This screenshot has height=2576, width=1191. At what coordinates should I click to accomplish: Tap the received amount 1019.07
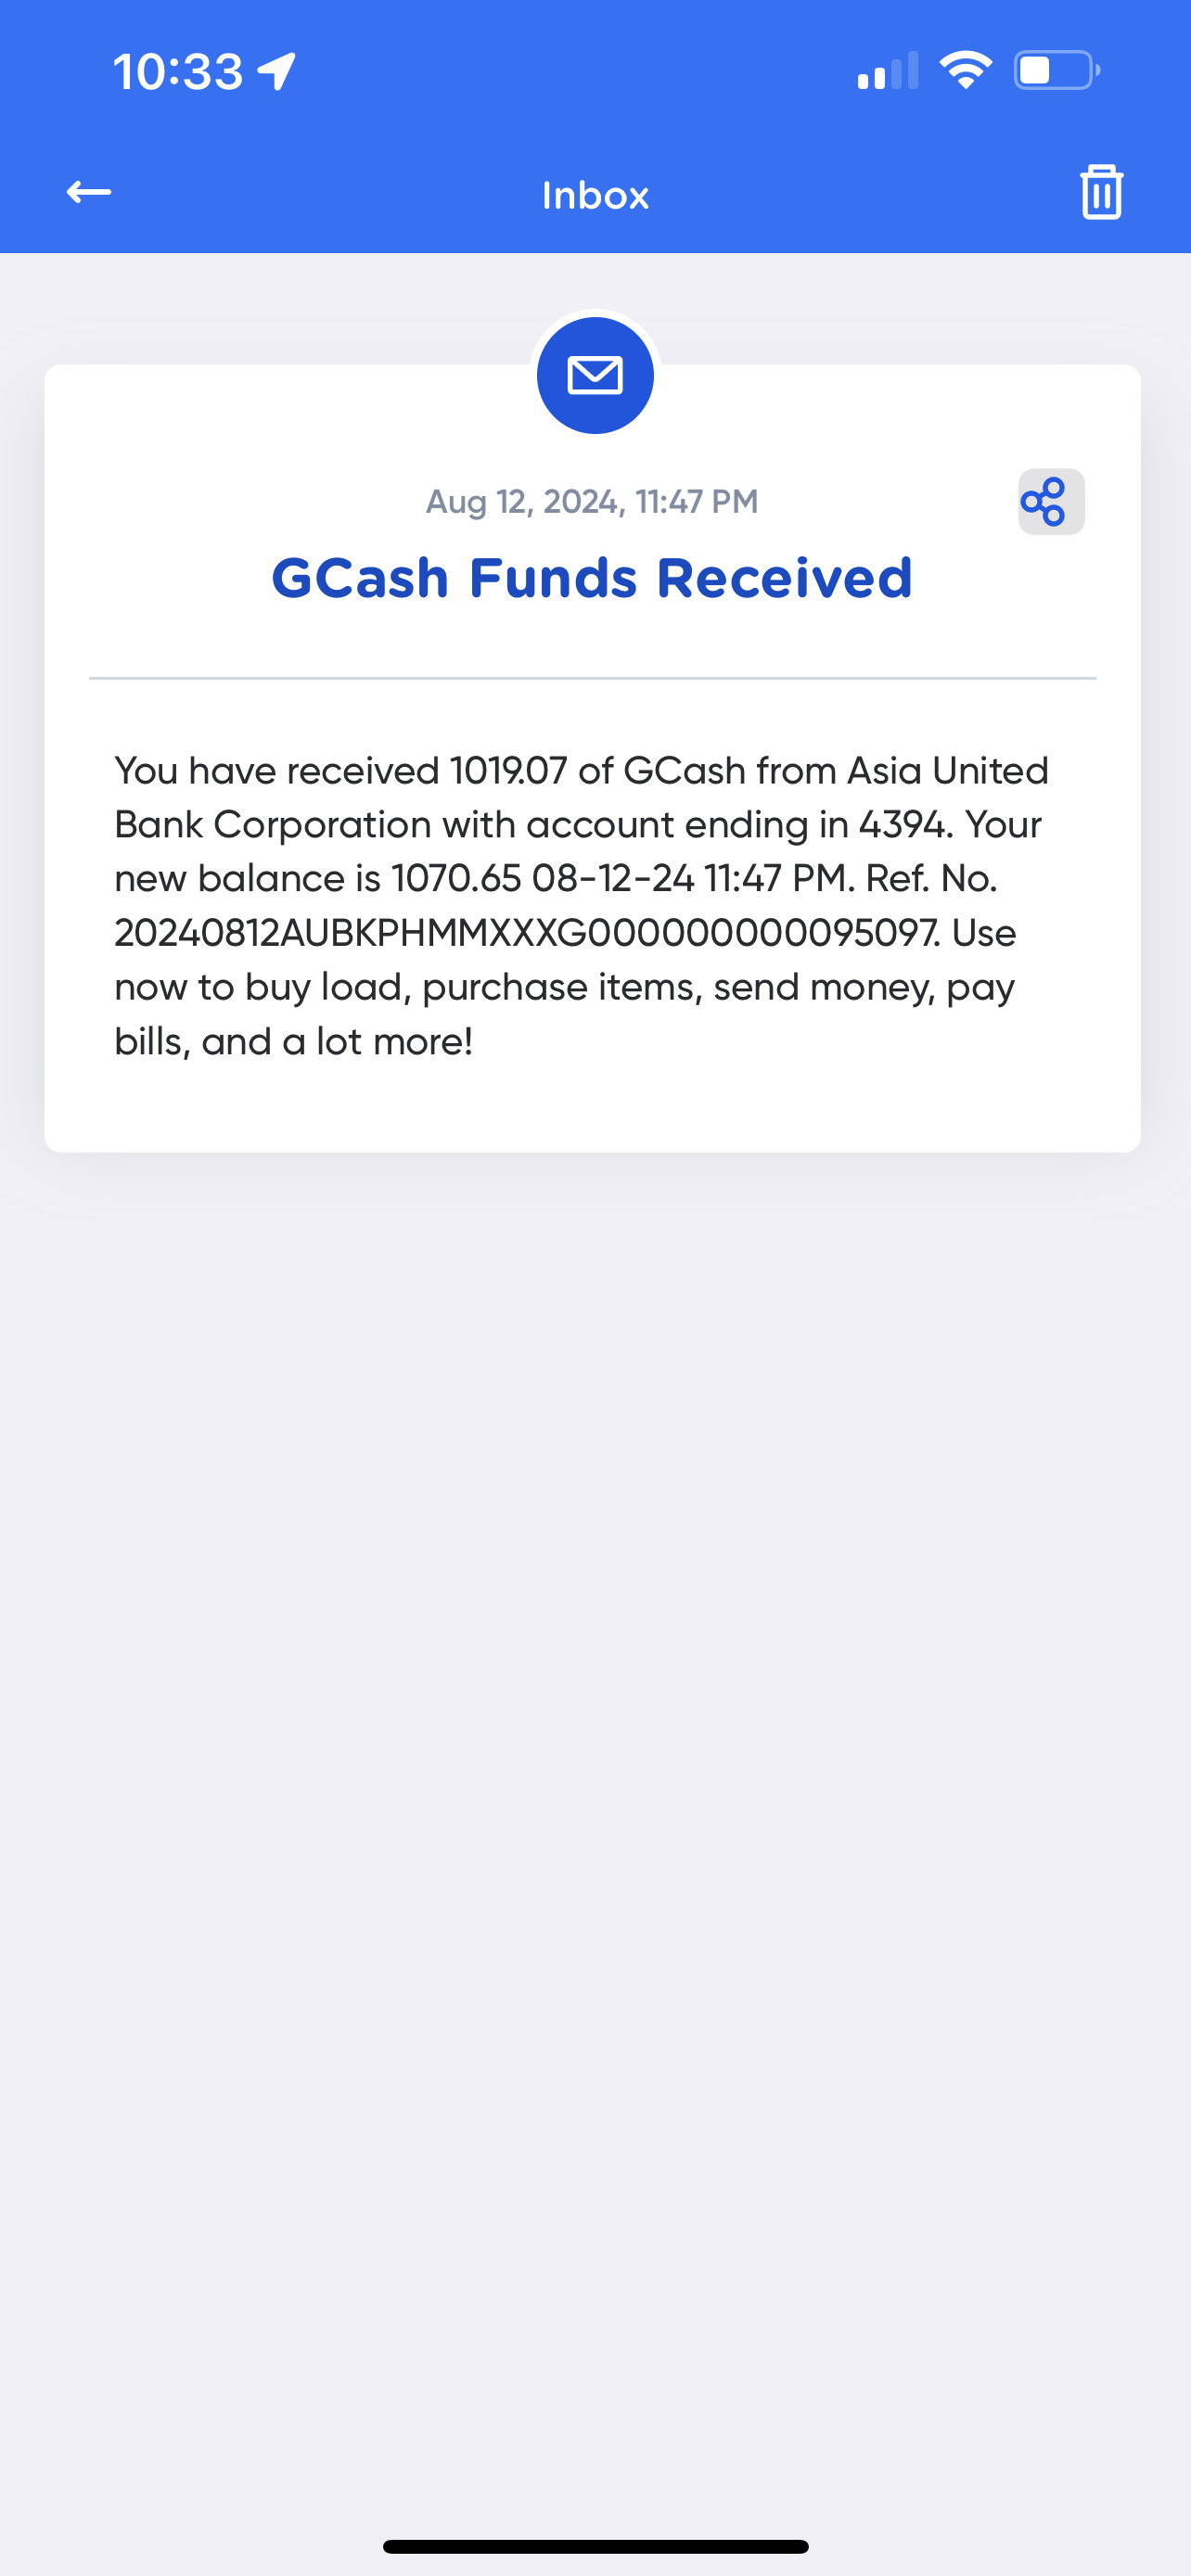[x=509, y=771]
